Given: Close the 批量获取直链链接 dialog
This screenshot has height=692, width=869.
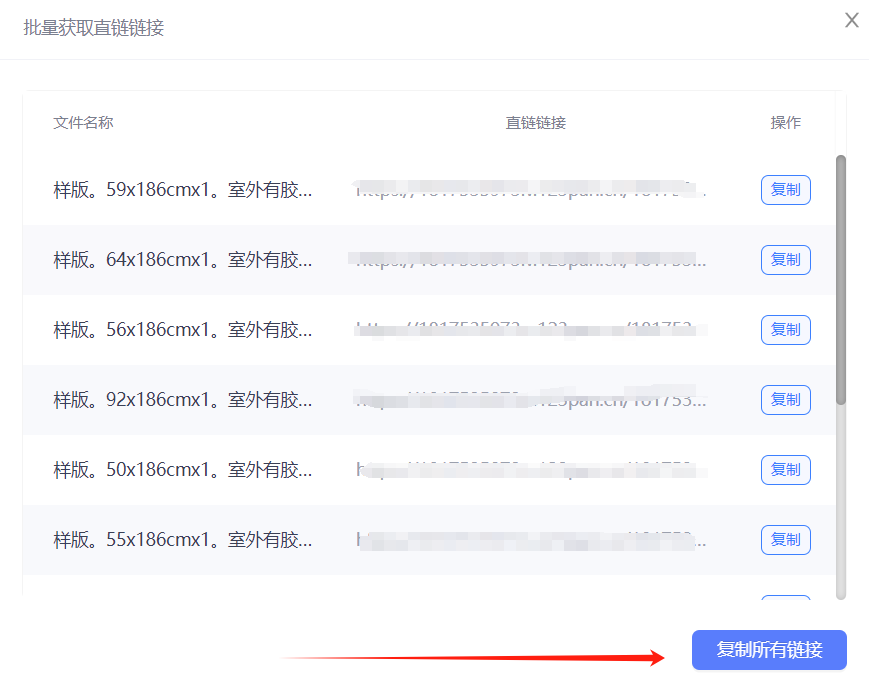Looking at the screenshot, I should click(x=852, y=20).
